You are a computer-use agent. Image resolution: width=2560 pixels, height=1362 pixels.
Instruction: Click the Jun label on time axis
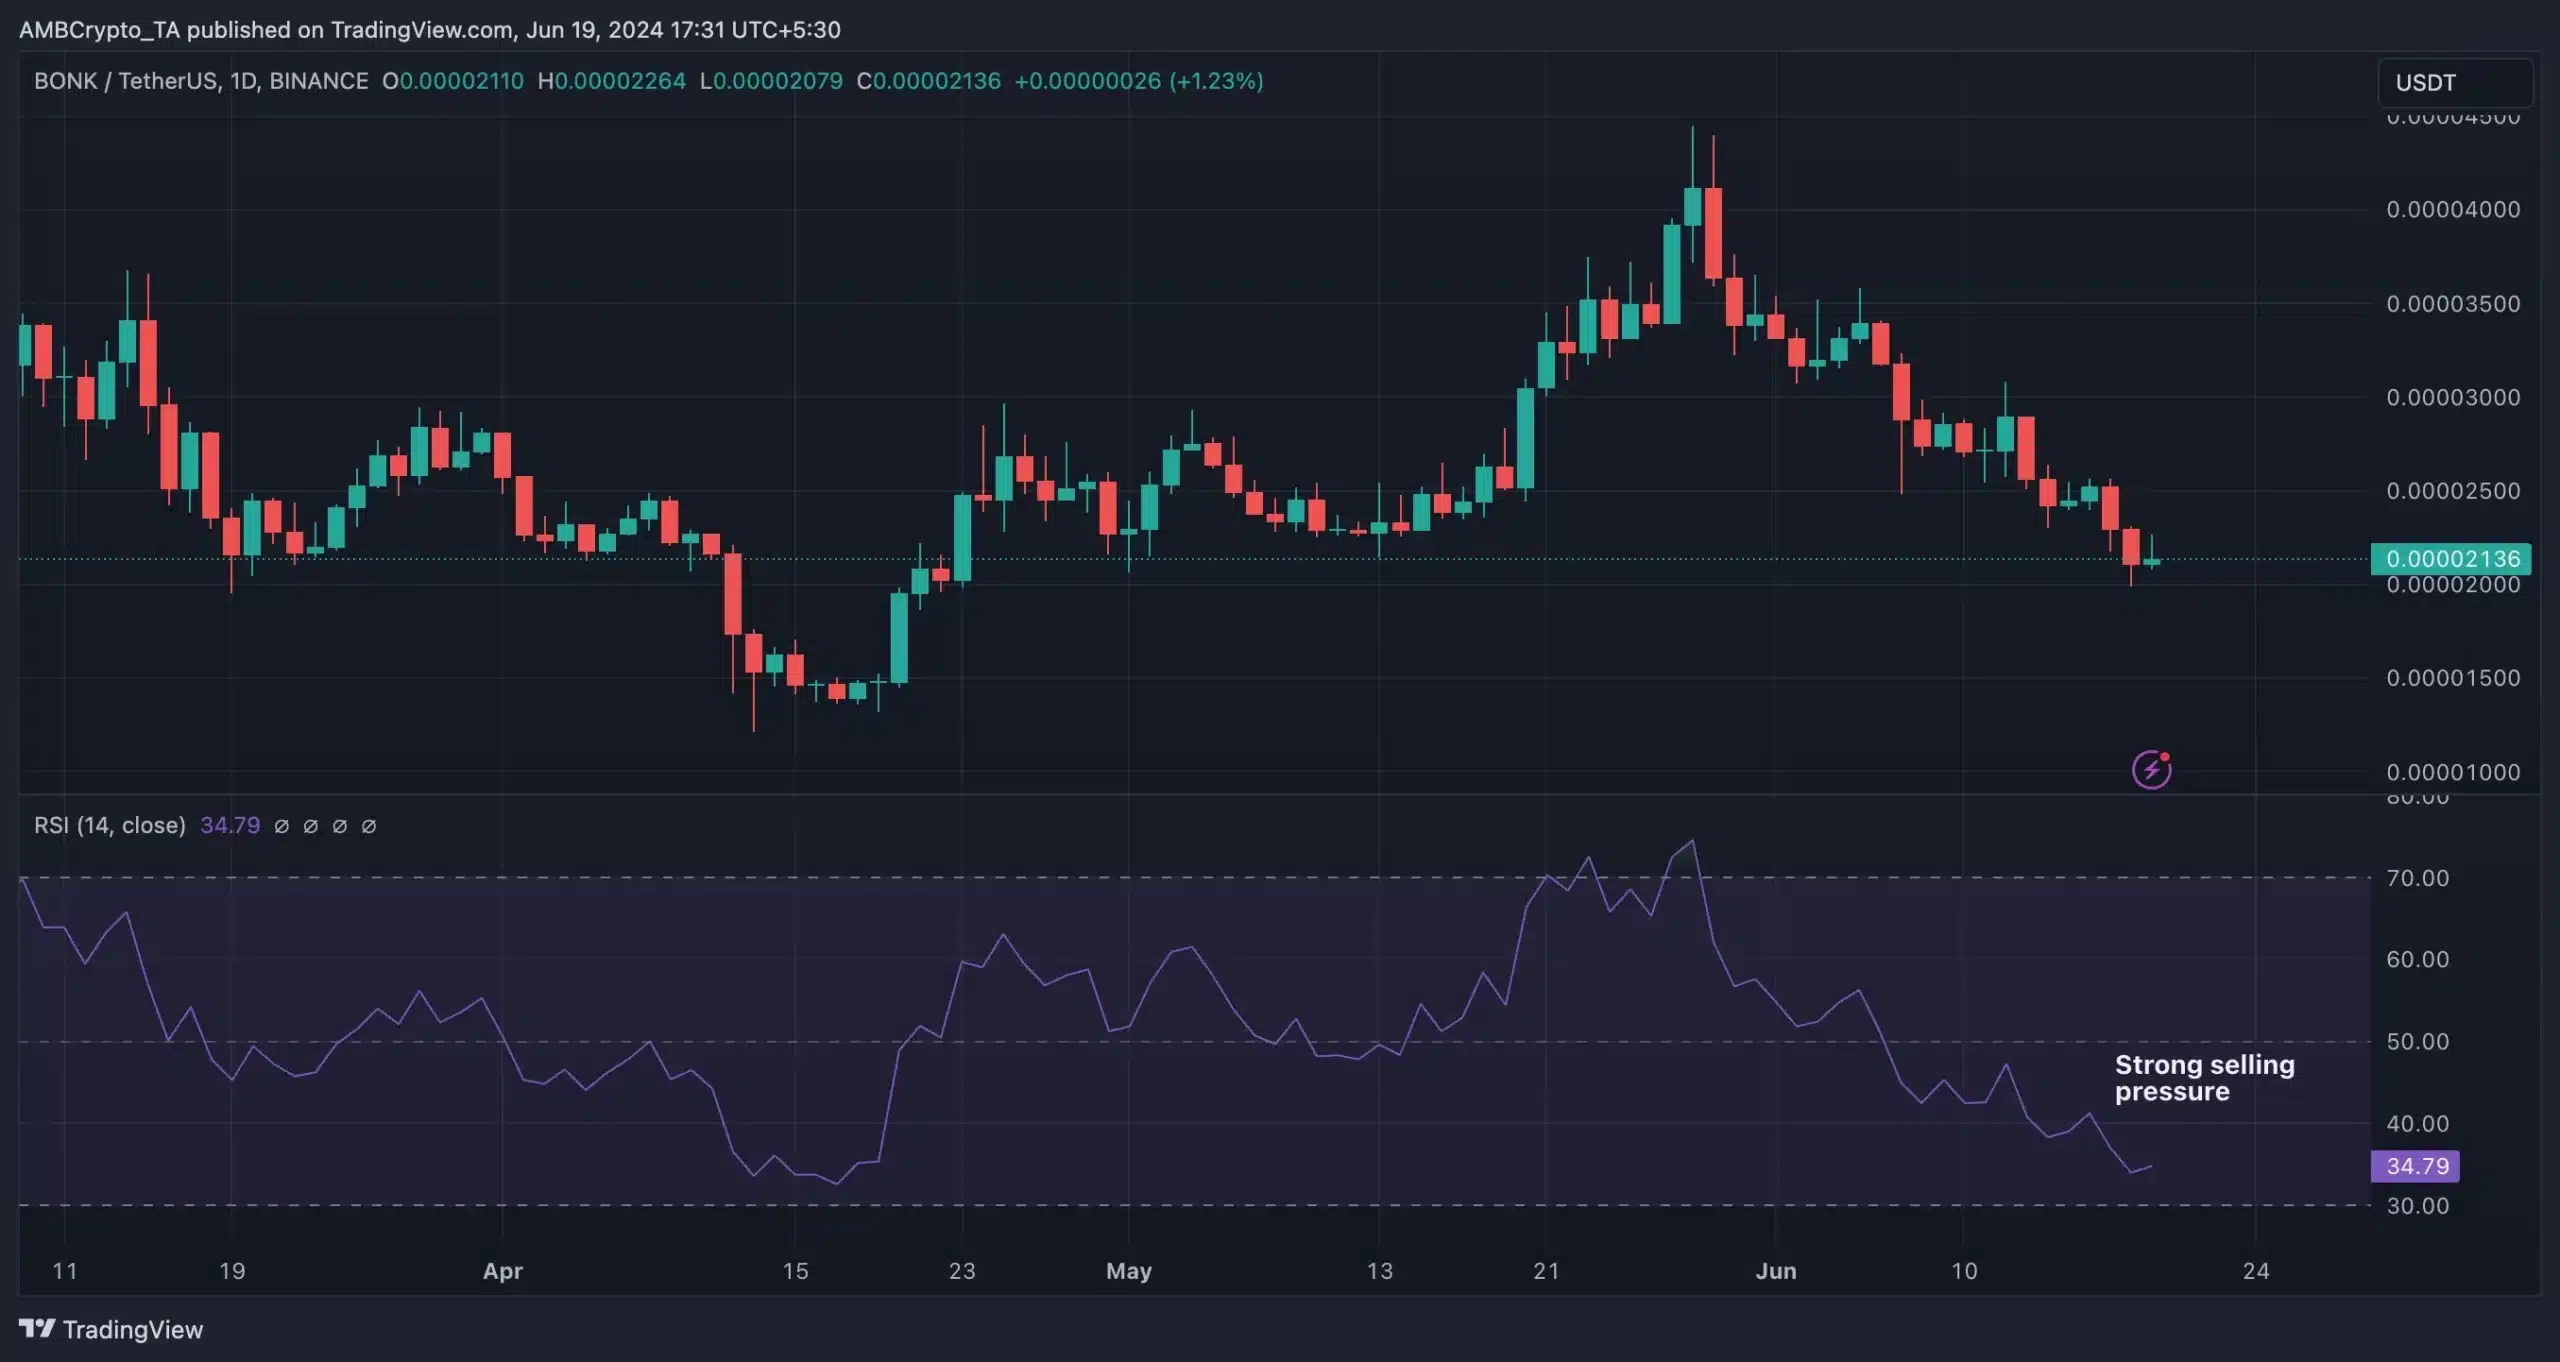tap(1776, 1271)
